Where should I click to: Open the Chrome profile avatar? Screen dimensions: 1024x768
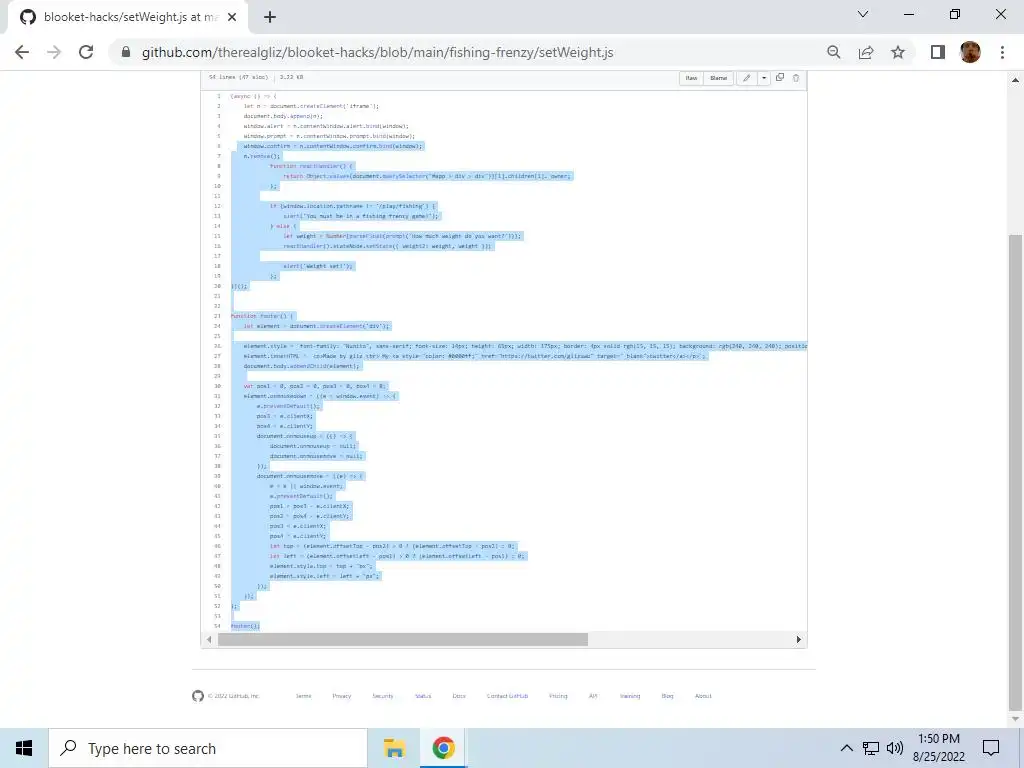[970, 52]
